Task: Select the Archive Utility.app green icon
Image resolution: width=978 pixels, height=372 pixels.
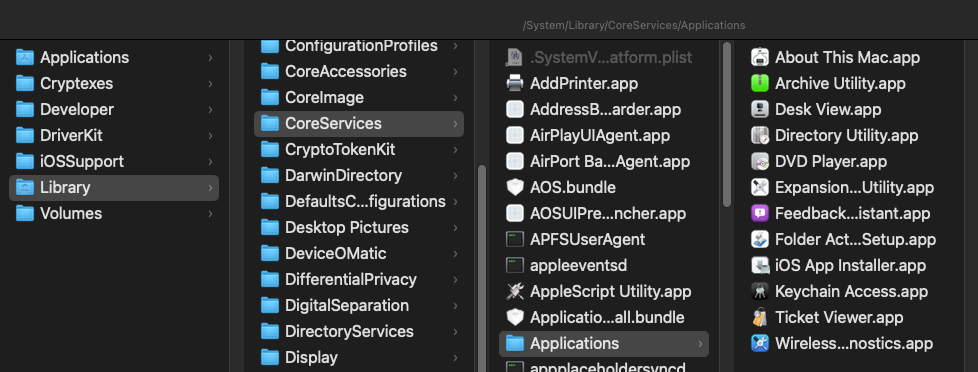Action: click(x=760, y=83)
